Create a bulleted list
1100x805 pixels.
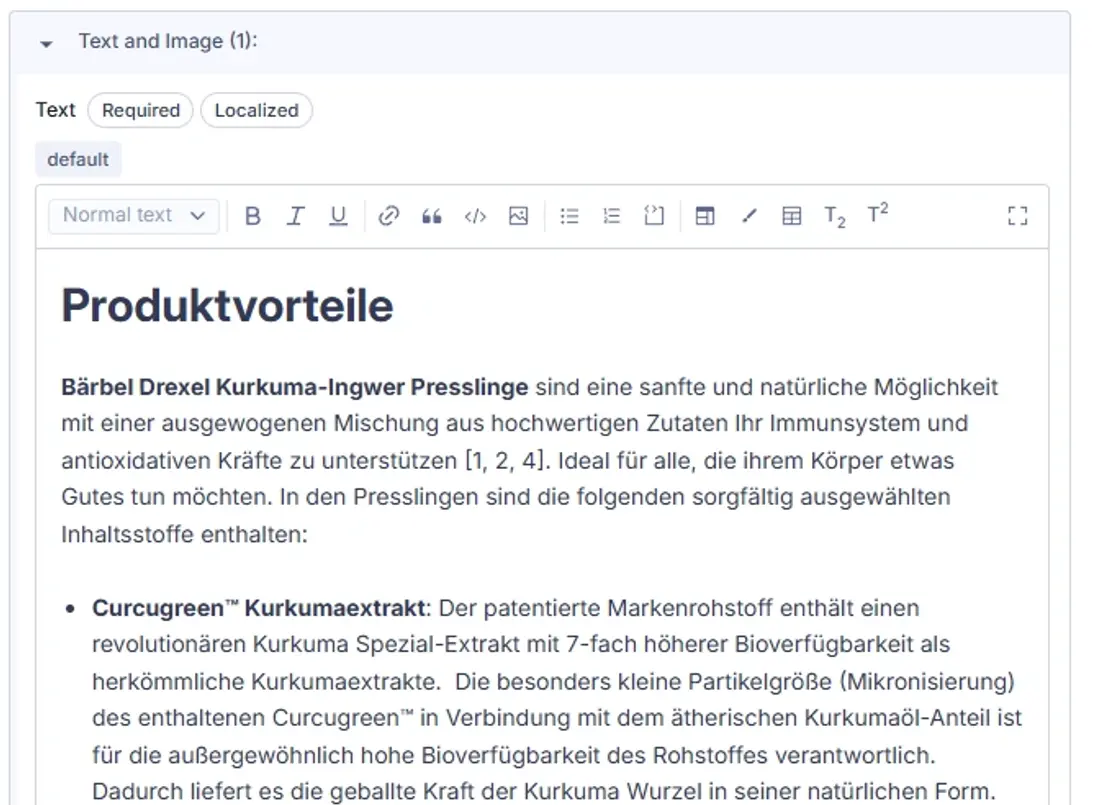(569, 215)
